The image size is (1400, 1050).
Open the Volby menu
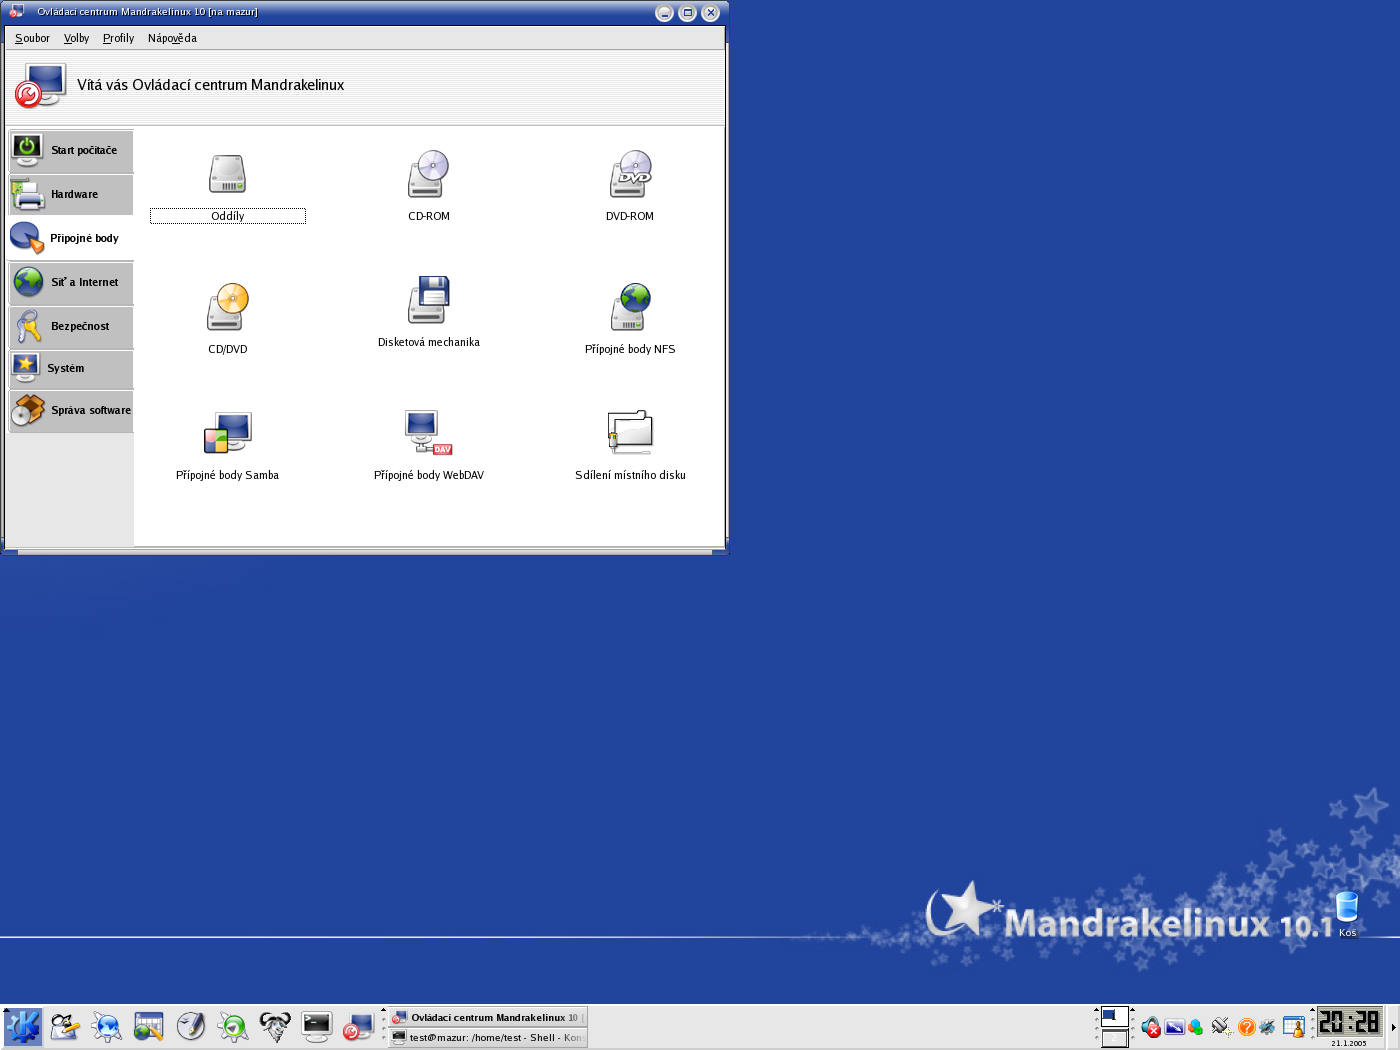click(76, 38)
